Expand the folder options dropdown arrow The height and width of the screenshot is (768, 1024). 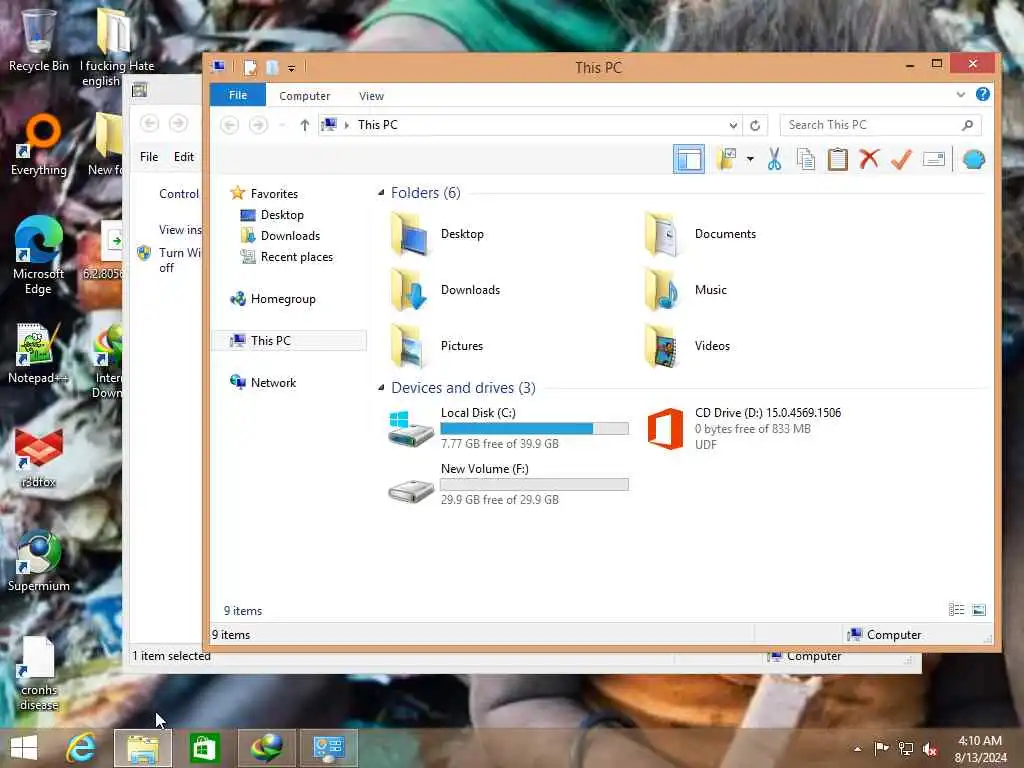point(750,159)
